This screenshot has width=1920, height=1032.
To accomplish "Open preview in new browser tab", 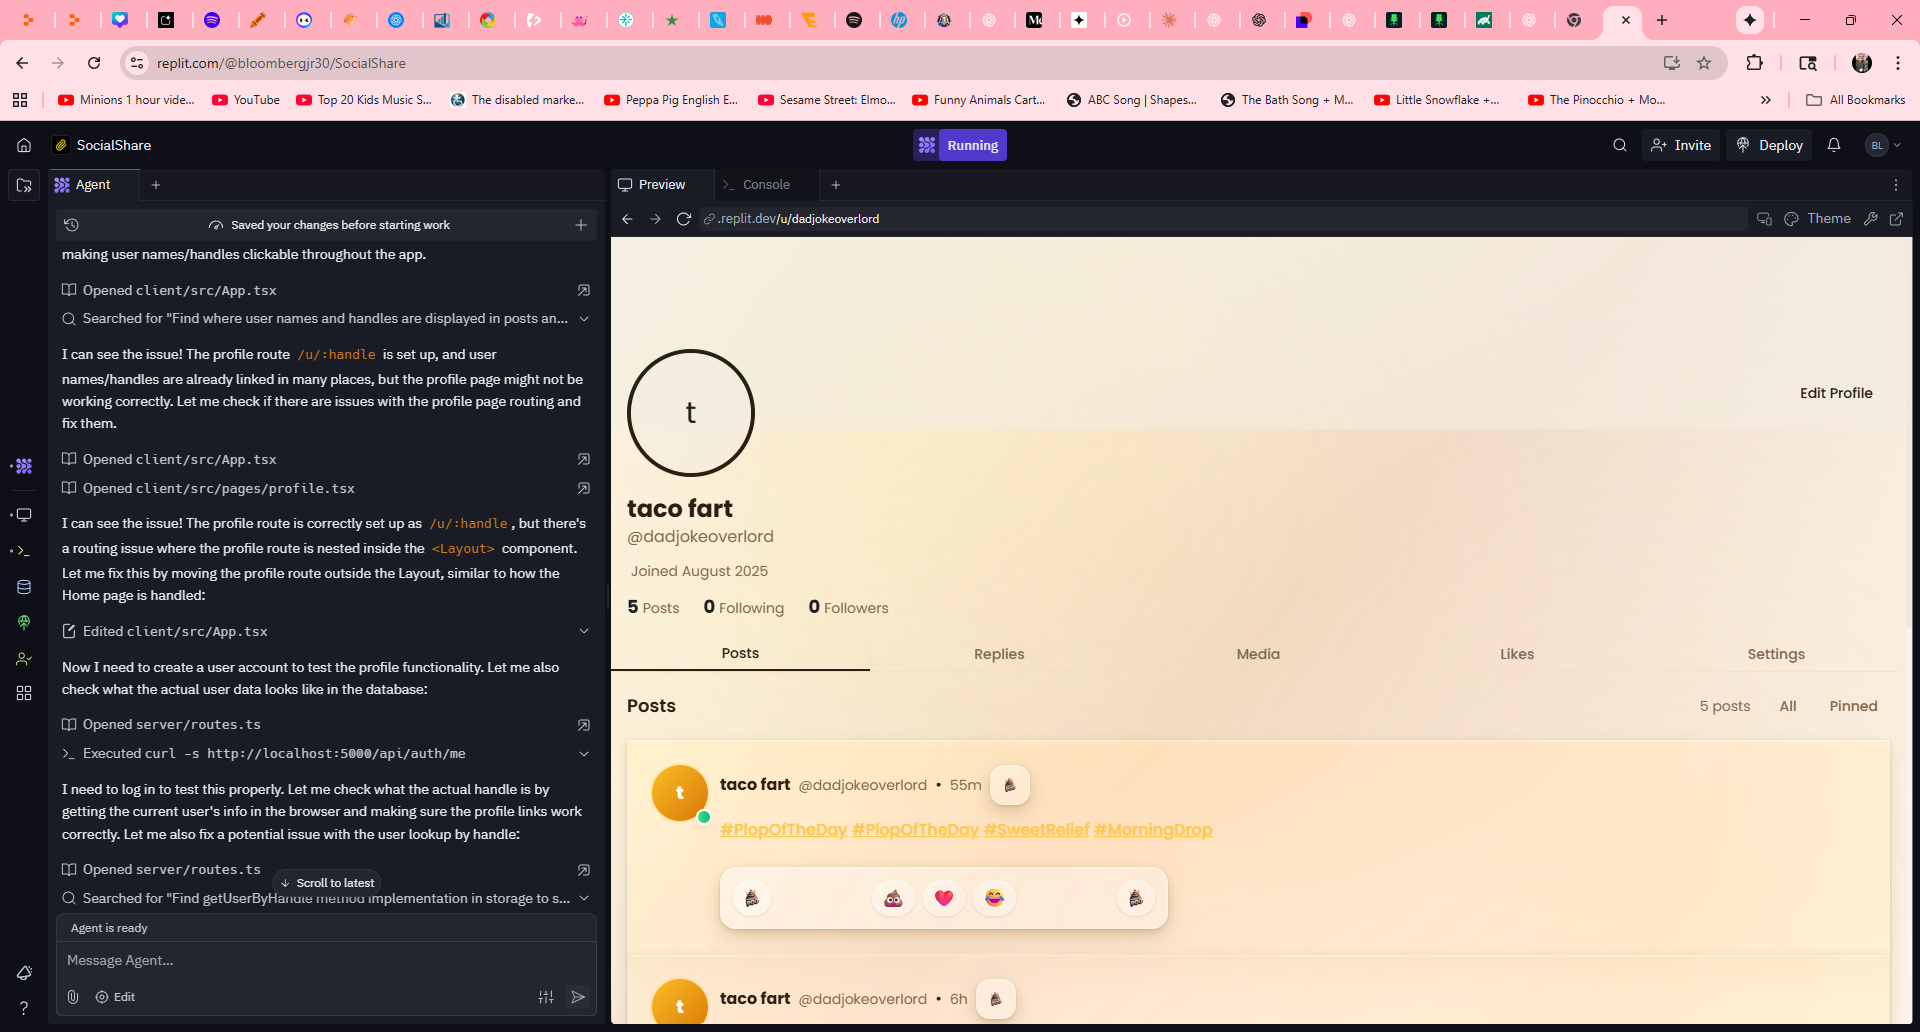I will (1896, 219).
